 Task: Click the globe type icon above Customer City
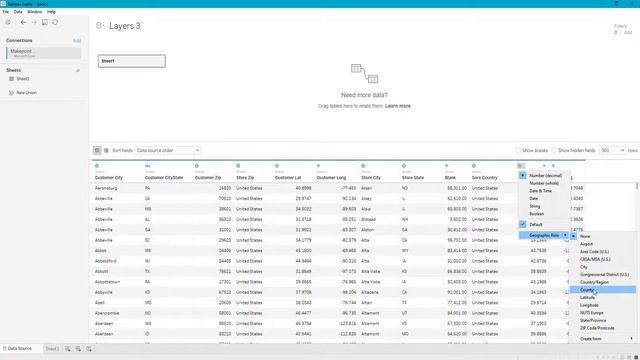(97, 166)
